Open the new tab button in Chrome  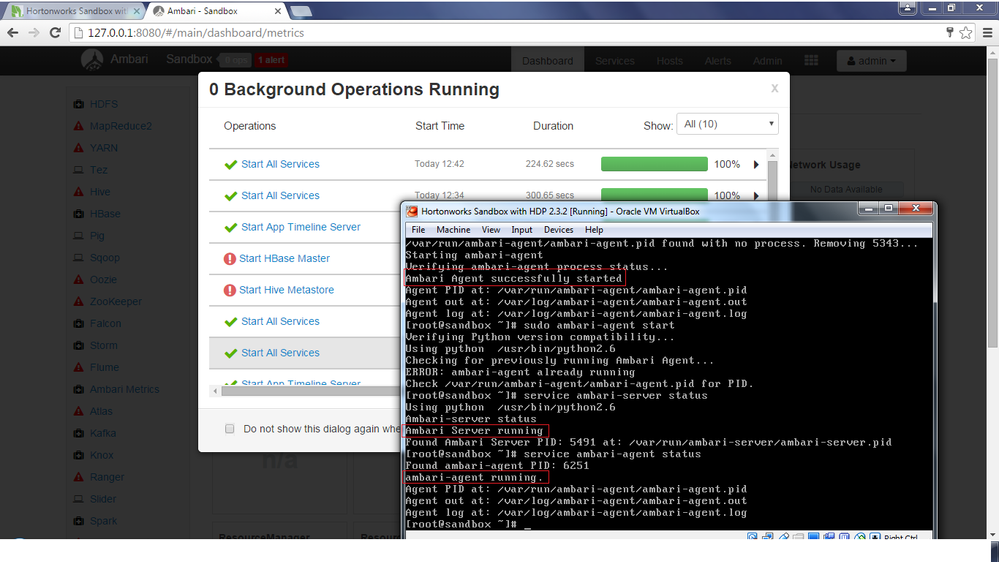[301, 11]
